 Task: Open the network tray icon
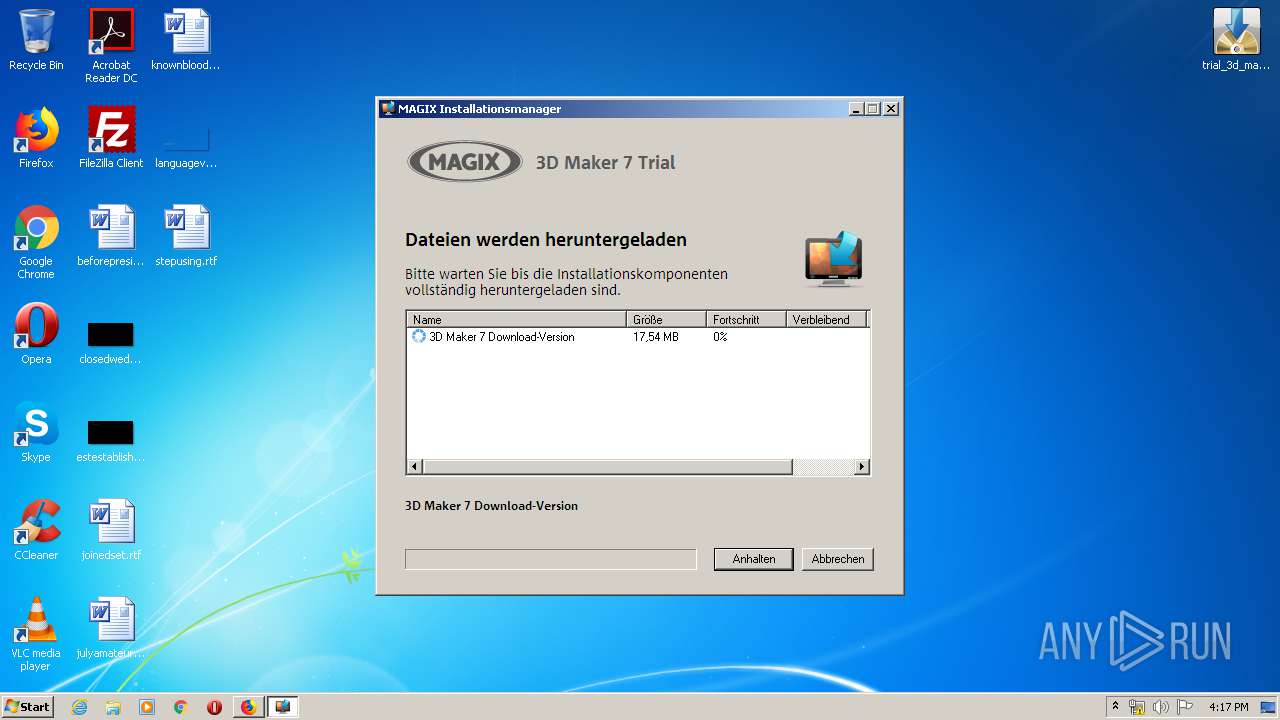[1137, 707]
